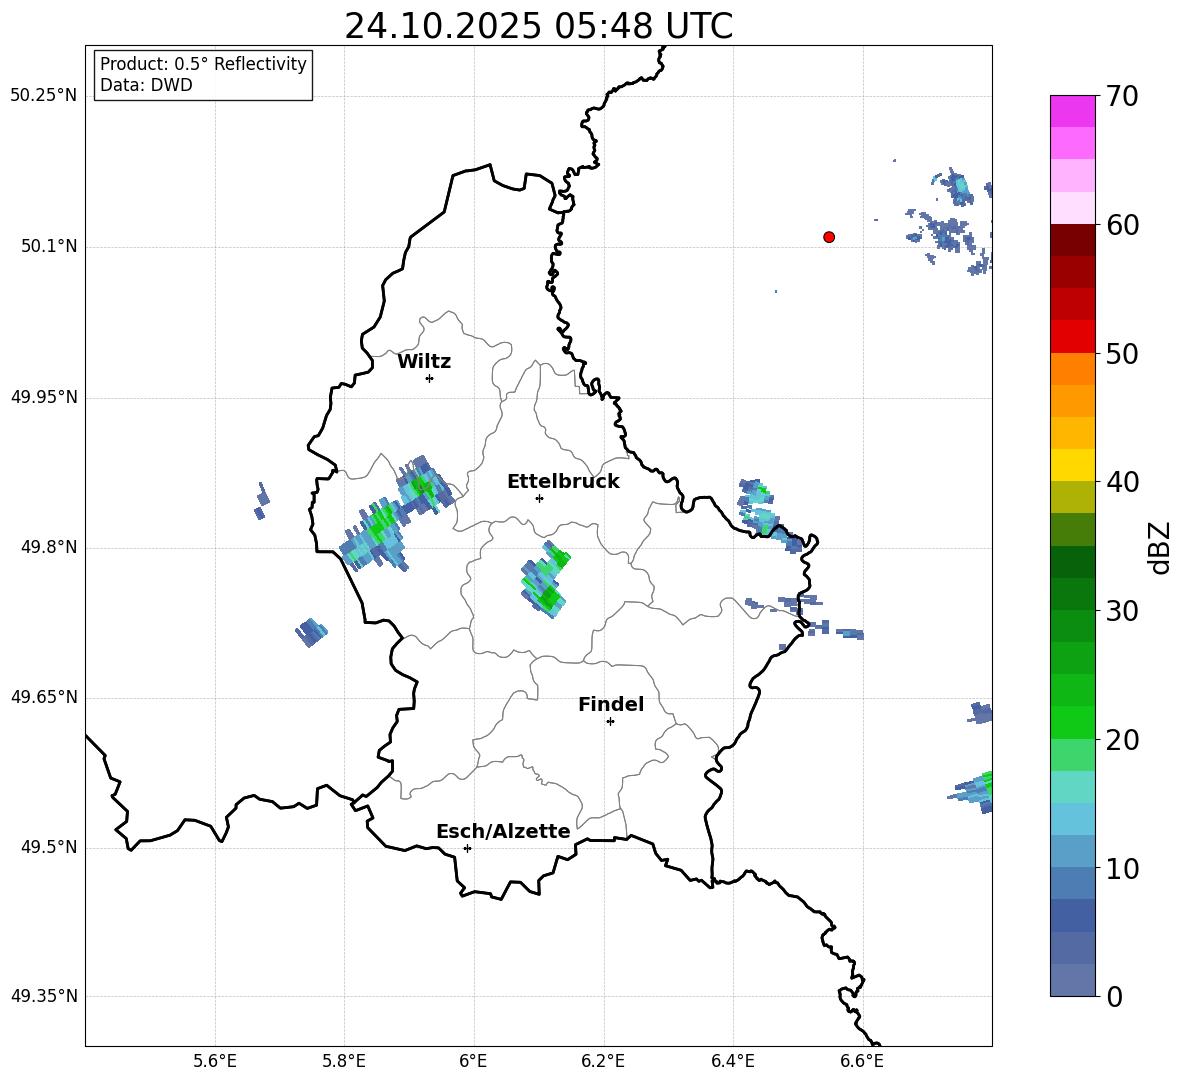Click the dark maroon colorbar segment below 60
Image resolution: width=1184 pixels, height=1081 pixels.
(x=1072, y=240)
